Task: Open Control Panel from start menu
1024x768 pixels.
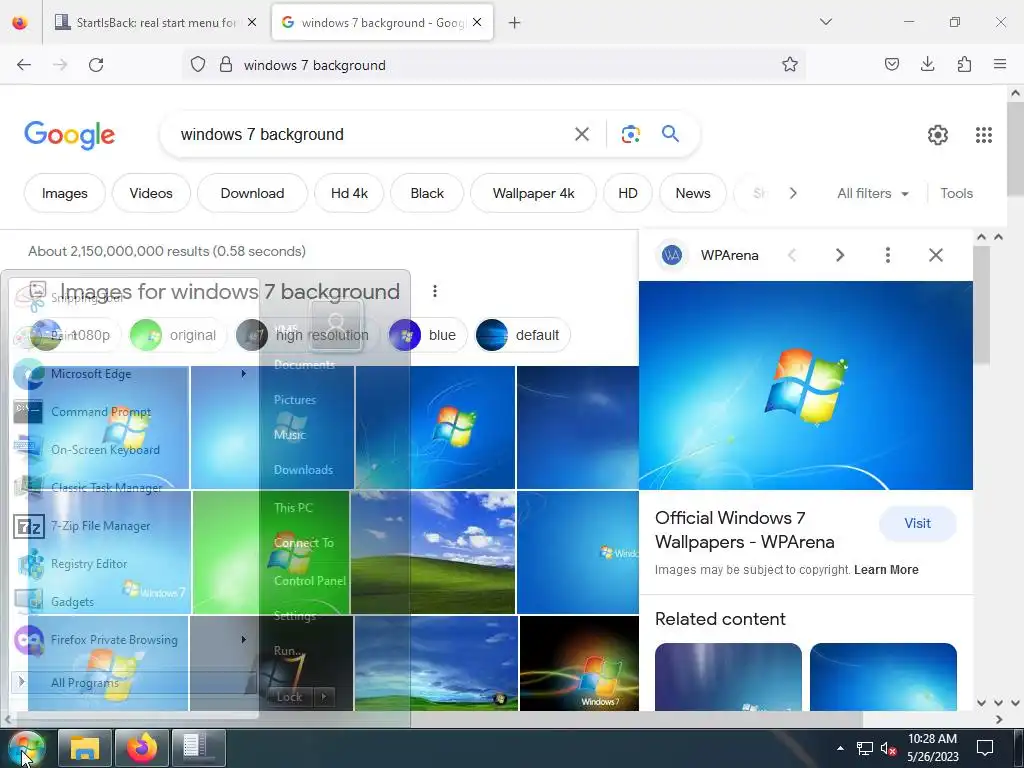Action: pyautogui.click(x=310, y=581)
